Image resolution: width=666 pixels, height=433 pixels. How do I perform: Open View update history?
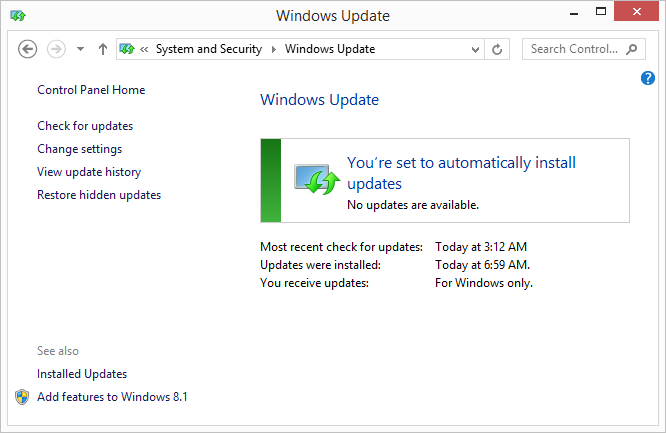[x=89, y=172]
